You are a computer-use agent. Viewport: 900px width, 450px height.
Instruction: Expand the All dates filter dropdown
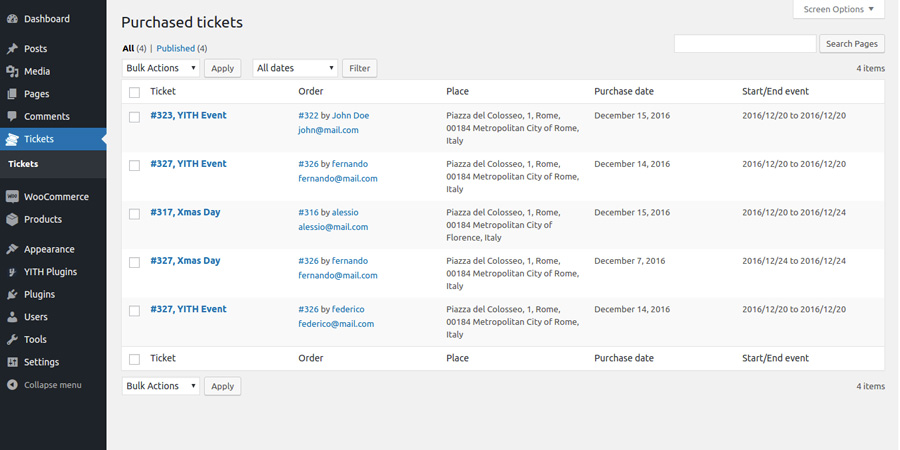pyautogui.click(x=295, y=68)
